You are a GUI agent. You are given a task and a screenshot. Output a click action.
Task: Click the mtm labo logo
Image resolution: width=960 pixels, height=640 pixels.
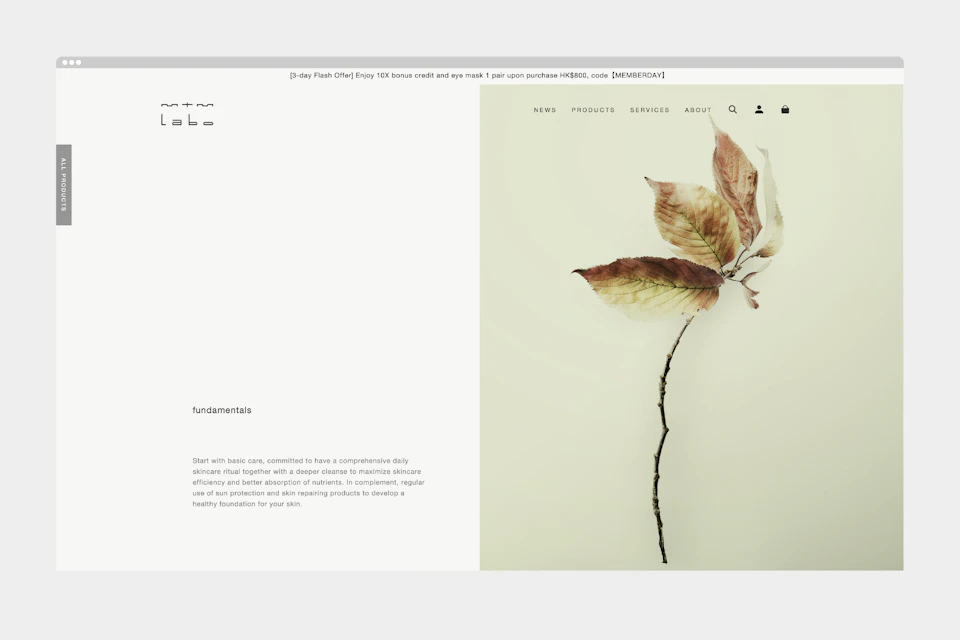[187, 114]
